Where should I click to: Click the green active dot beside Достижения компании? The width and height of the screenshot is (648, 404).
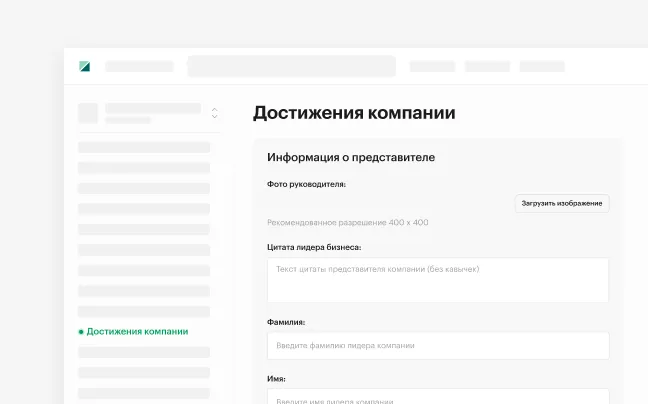coord(81,332)
